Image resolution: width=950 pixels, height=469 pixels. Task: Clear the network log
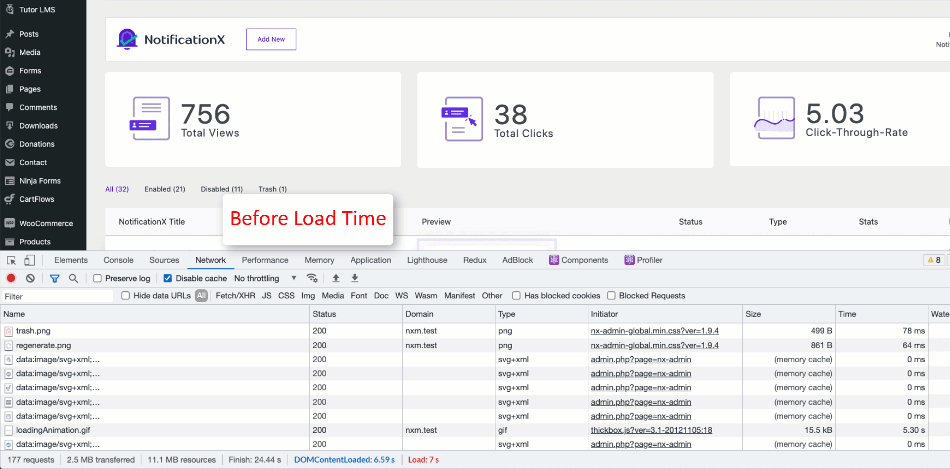coord(30,278)
